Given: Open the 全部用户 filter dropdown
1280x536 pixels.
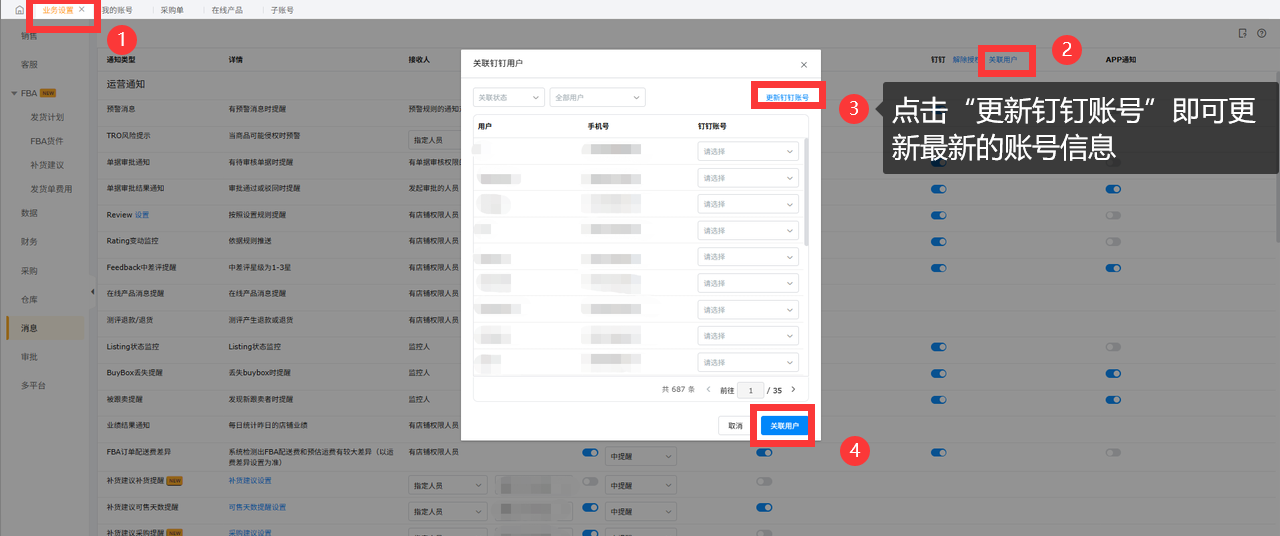Looking at the screenshot, I should [x=597, y=97].
